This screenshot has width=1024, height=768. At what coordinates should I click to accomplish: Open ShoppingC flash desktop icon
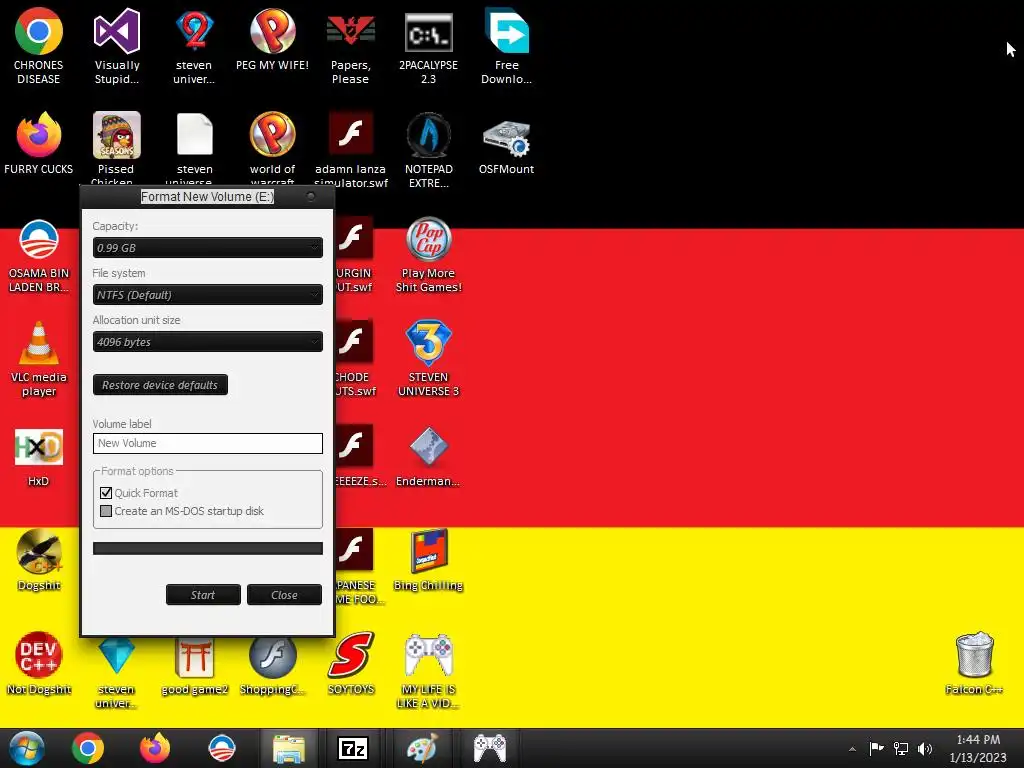[272, 664]
